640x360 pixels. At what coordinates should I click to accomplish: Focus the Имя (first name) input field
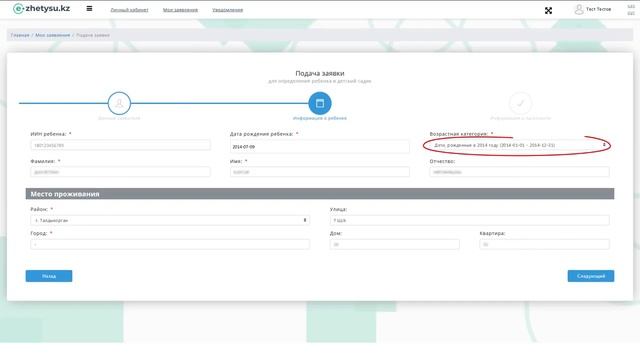320,172
